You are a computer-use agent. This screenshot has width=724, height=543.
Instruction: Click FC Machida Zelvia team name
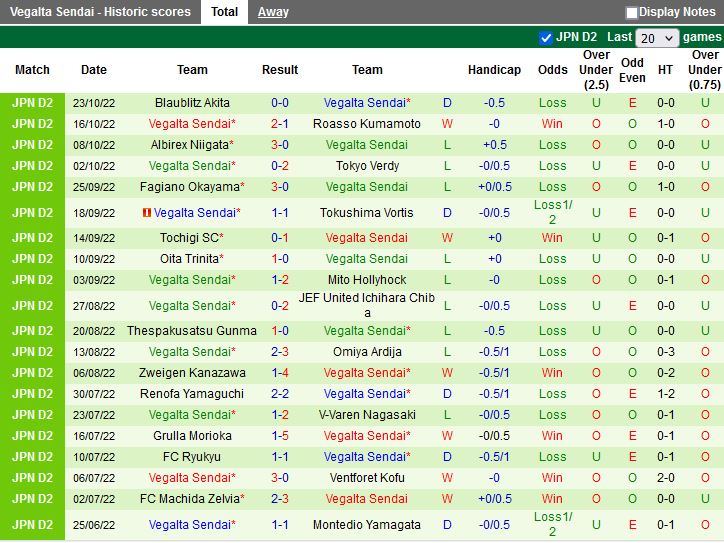click(192, 499)
